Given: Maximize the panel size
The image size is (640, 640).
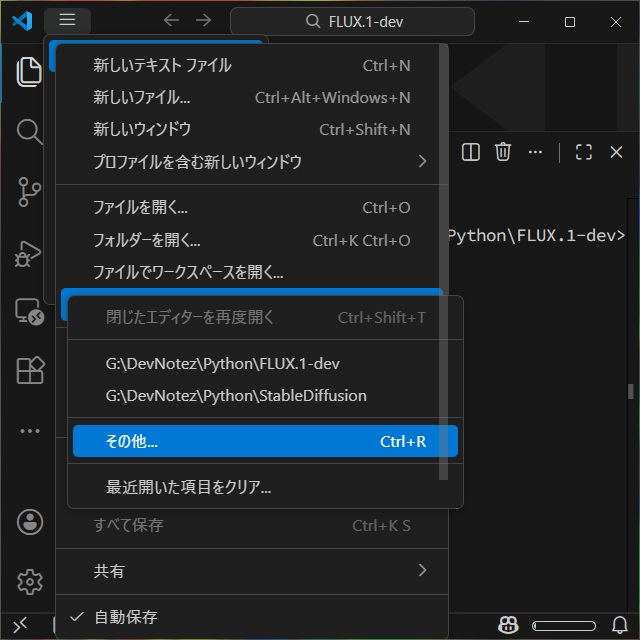Looking at the screenshot, I should (584, 152).
